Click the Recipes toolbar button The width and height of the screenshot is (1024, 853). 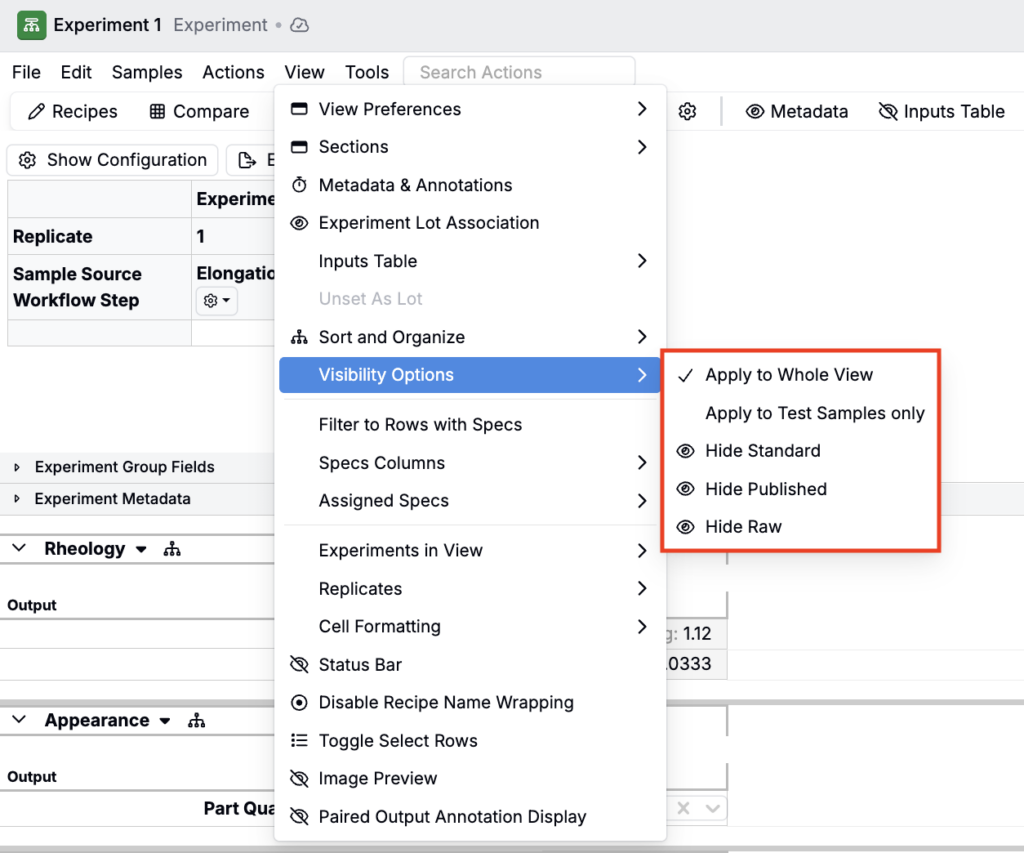coord(73,112)
